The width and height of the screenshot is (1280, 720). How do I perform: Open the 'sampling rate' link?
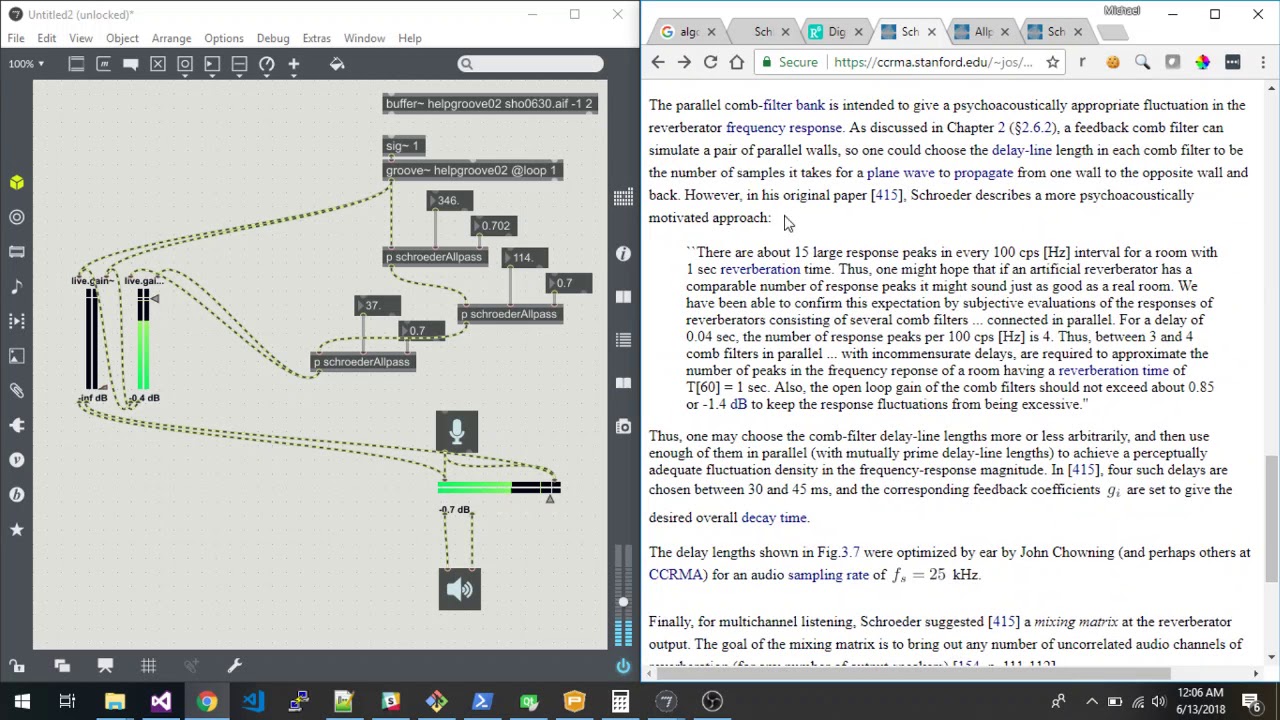828,575
